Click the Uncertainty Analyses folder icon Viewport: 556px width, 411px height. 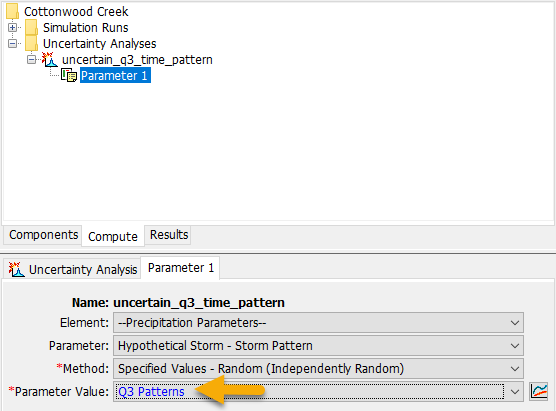point(32,43)
